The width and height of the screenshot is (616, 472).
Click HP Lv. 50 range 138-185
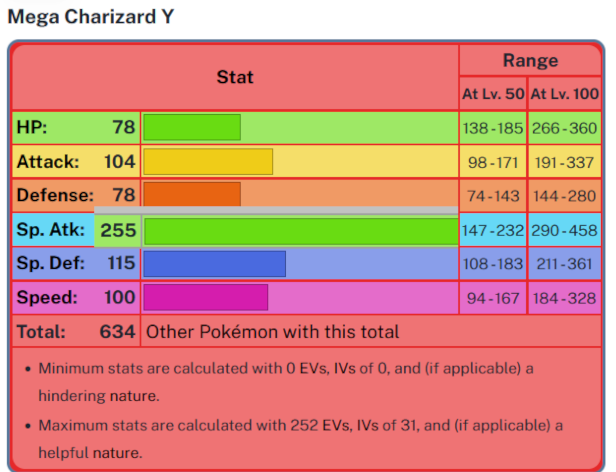point(493,128)
